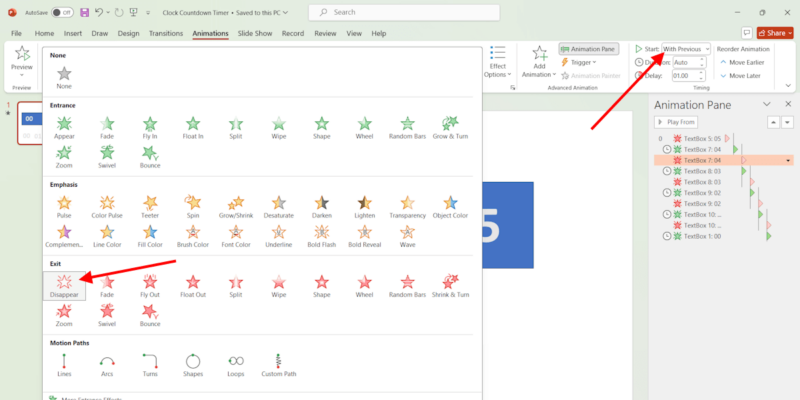The image size is (800, 400).
Task: Click the Play From button
Action: pyautogui.click(x=676, y=122)
